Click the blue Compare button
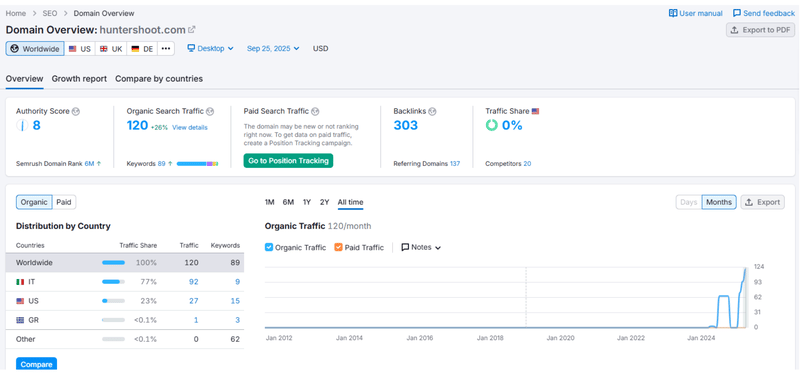This screenshot has height=375, width=800. coord(36,364)
